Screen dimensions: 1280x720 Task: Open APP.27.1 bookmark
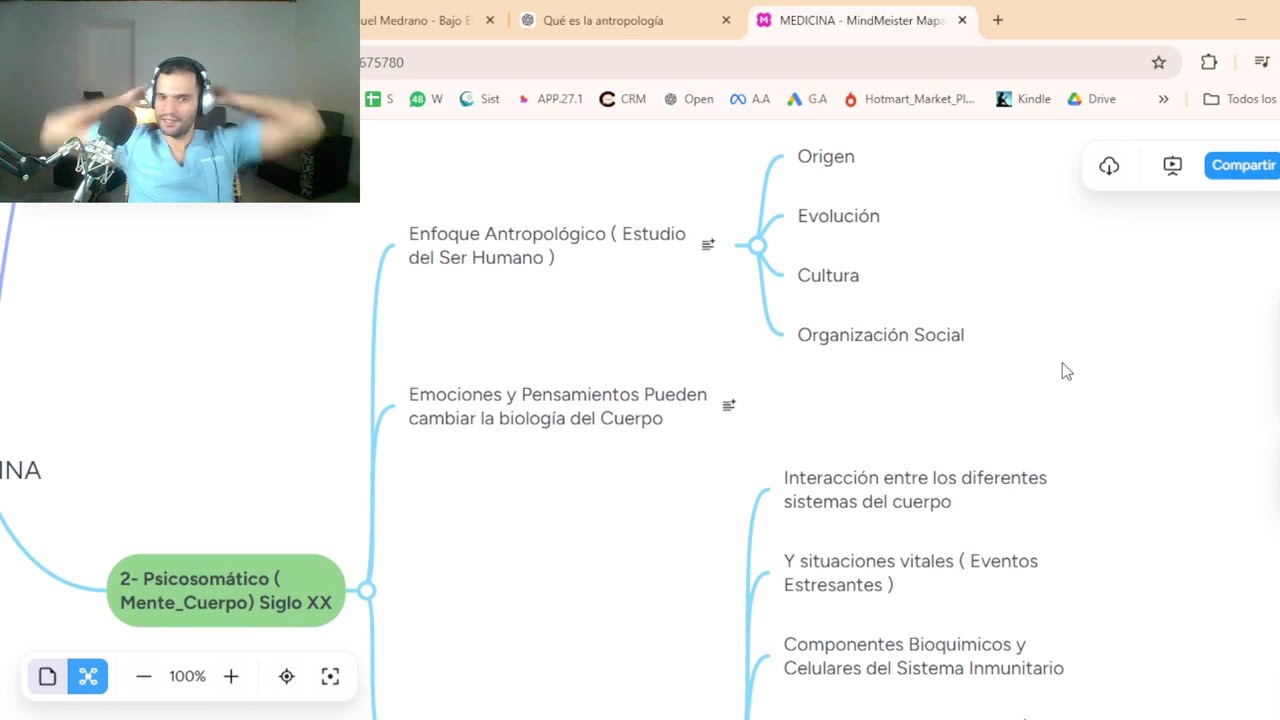[x=550, y=99]
